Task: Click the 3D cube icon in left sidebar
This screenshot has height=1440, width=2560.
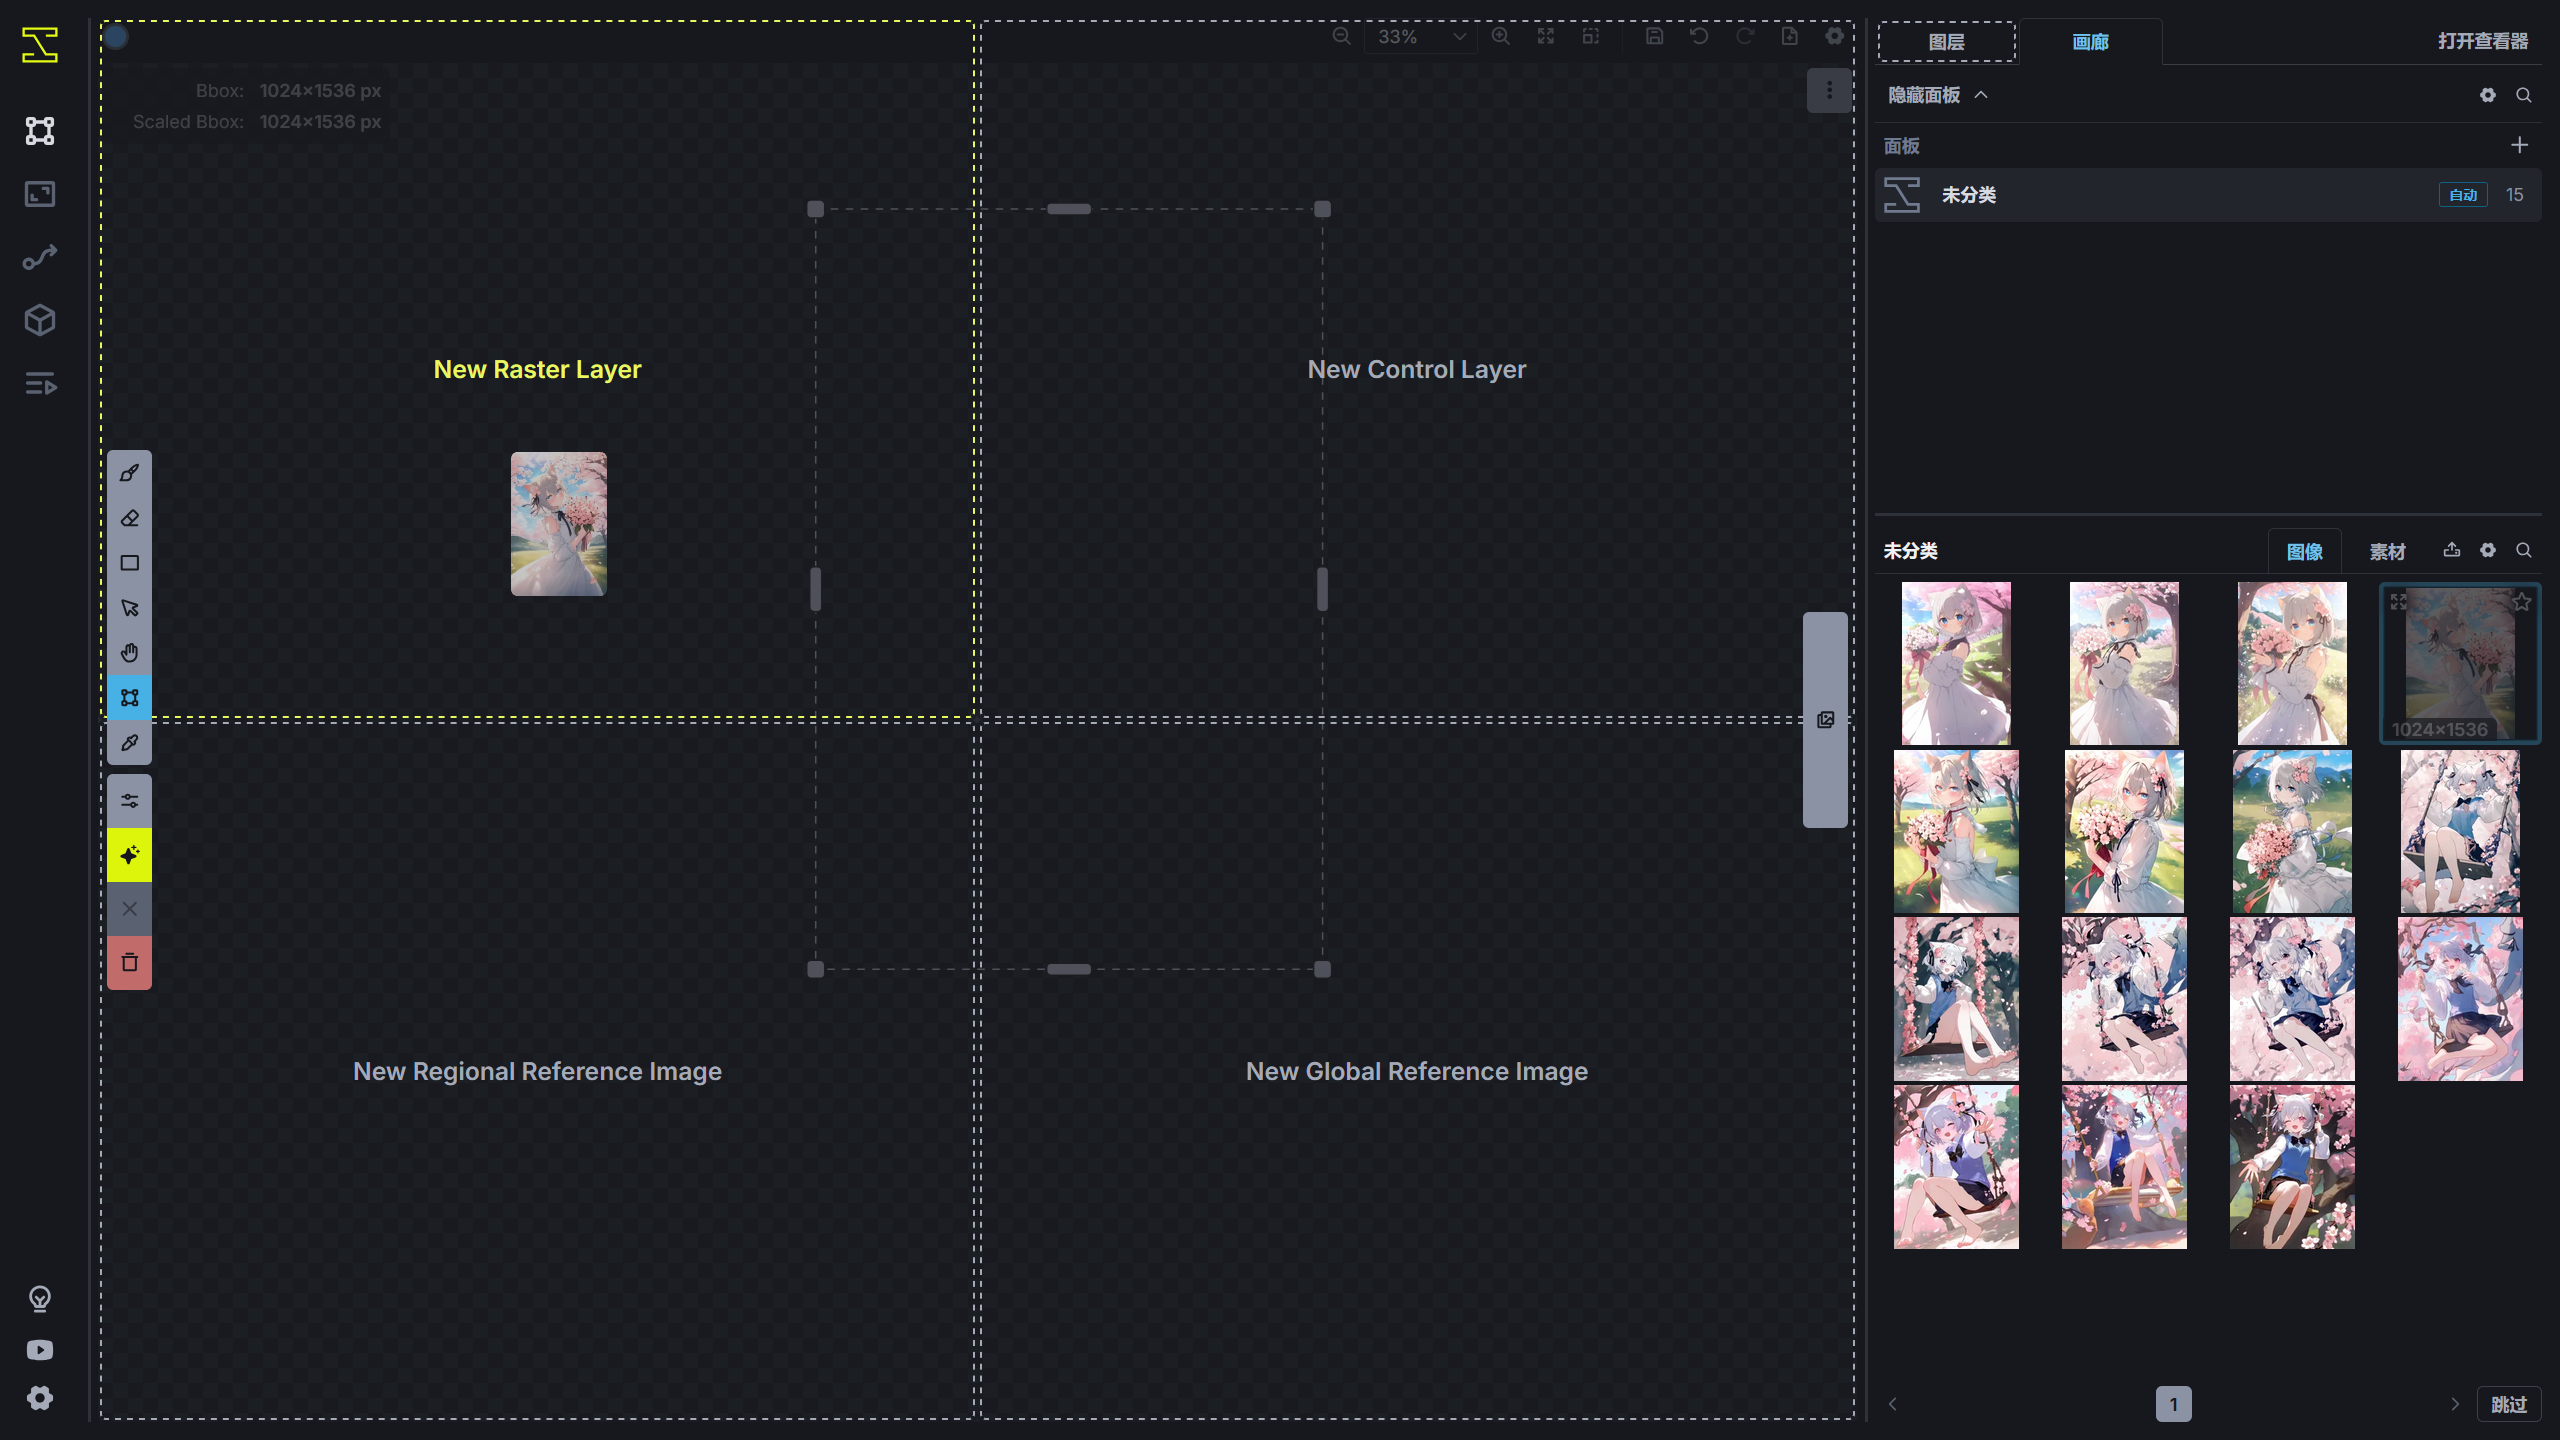Action: pyautogui.click(x=39, y=320)
